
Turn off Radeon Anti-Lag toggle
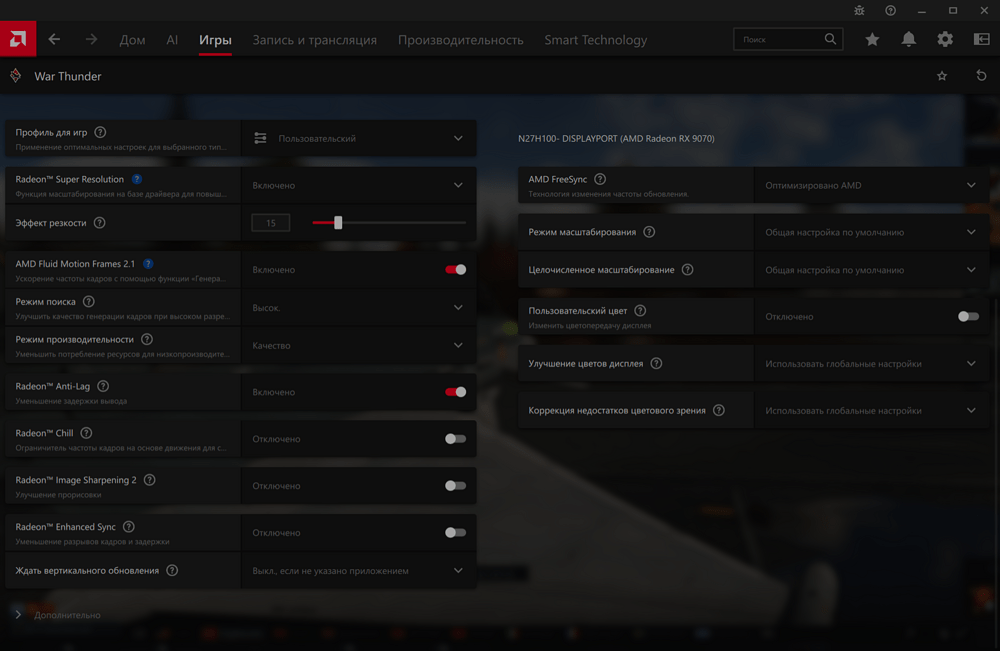[x=455, y=392]
